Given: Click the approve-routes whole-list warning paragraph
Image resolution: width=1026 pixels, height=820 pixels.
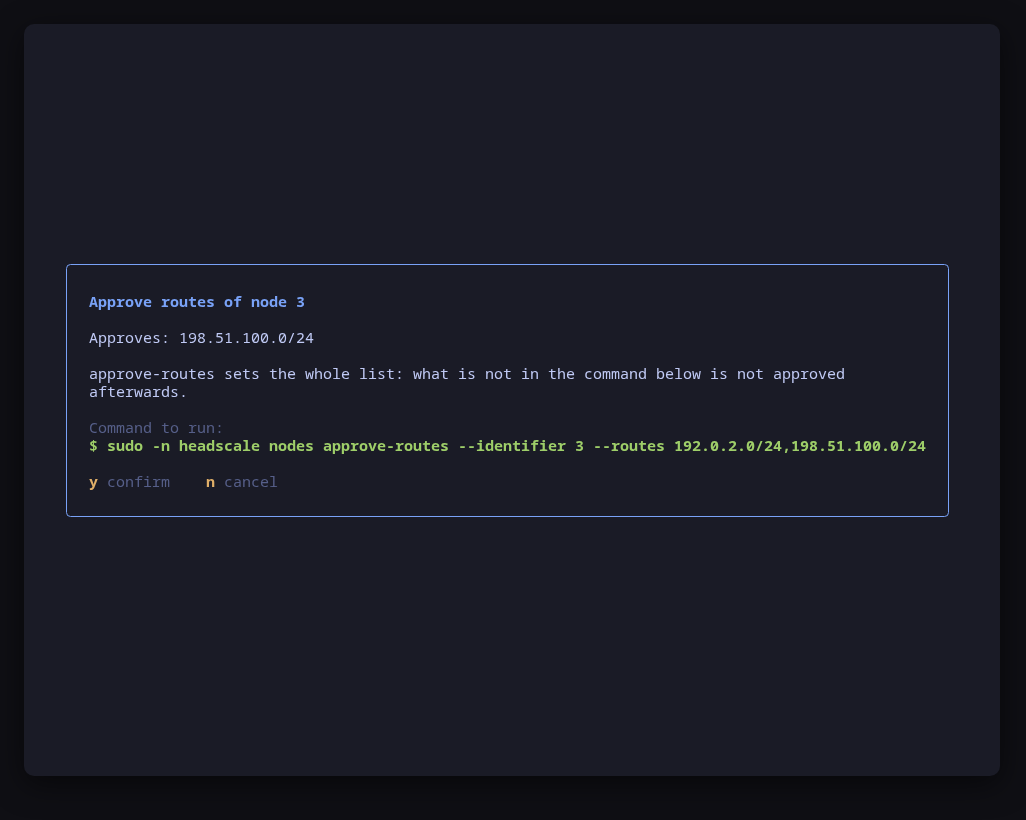Looking at the screenshot, I should pyautogui.click(x=467, y=383).
